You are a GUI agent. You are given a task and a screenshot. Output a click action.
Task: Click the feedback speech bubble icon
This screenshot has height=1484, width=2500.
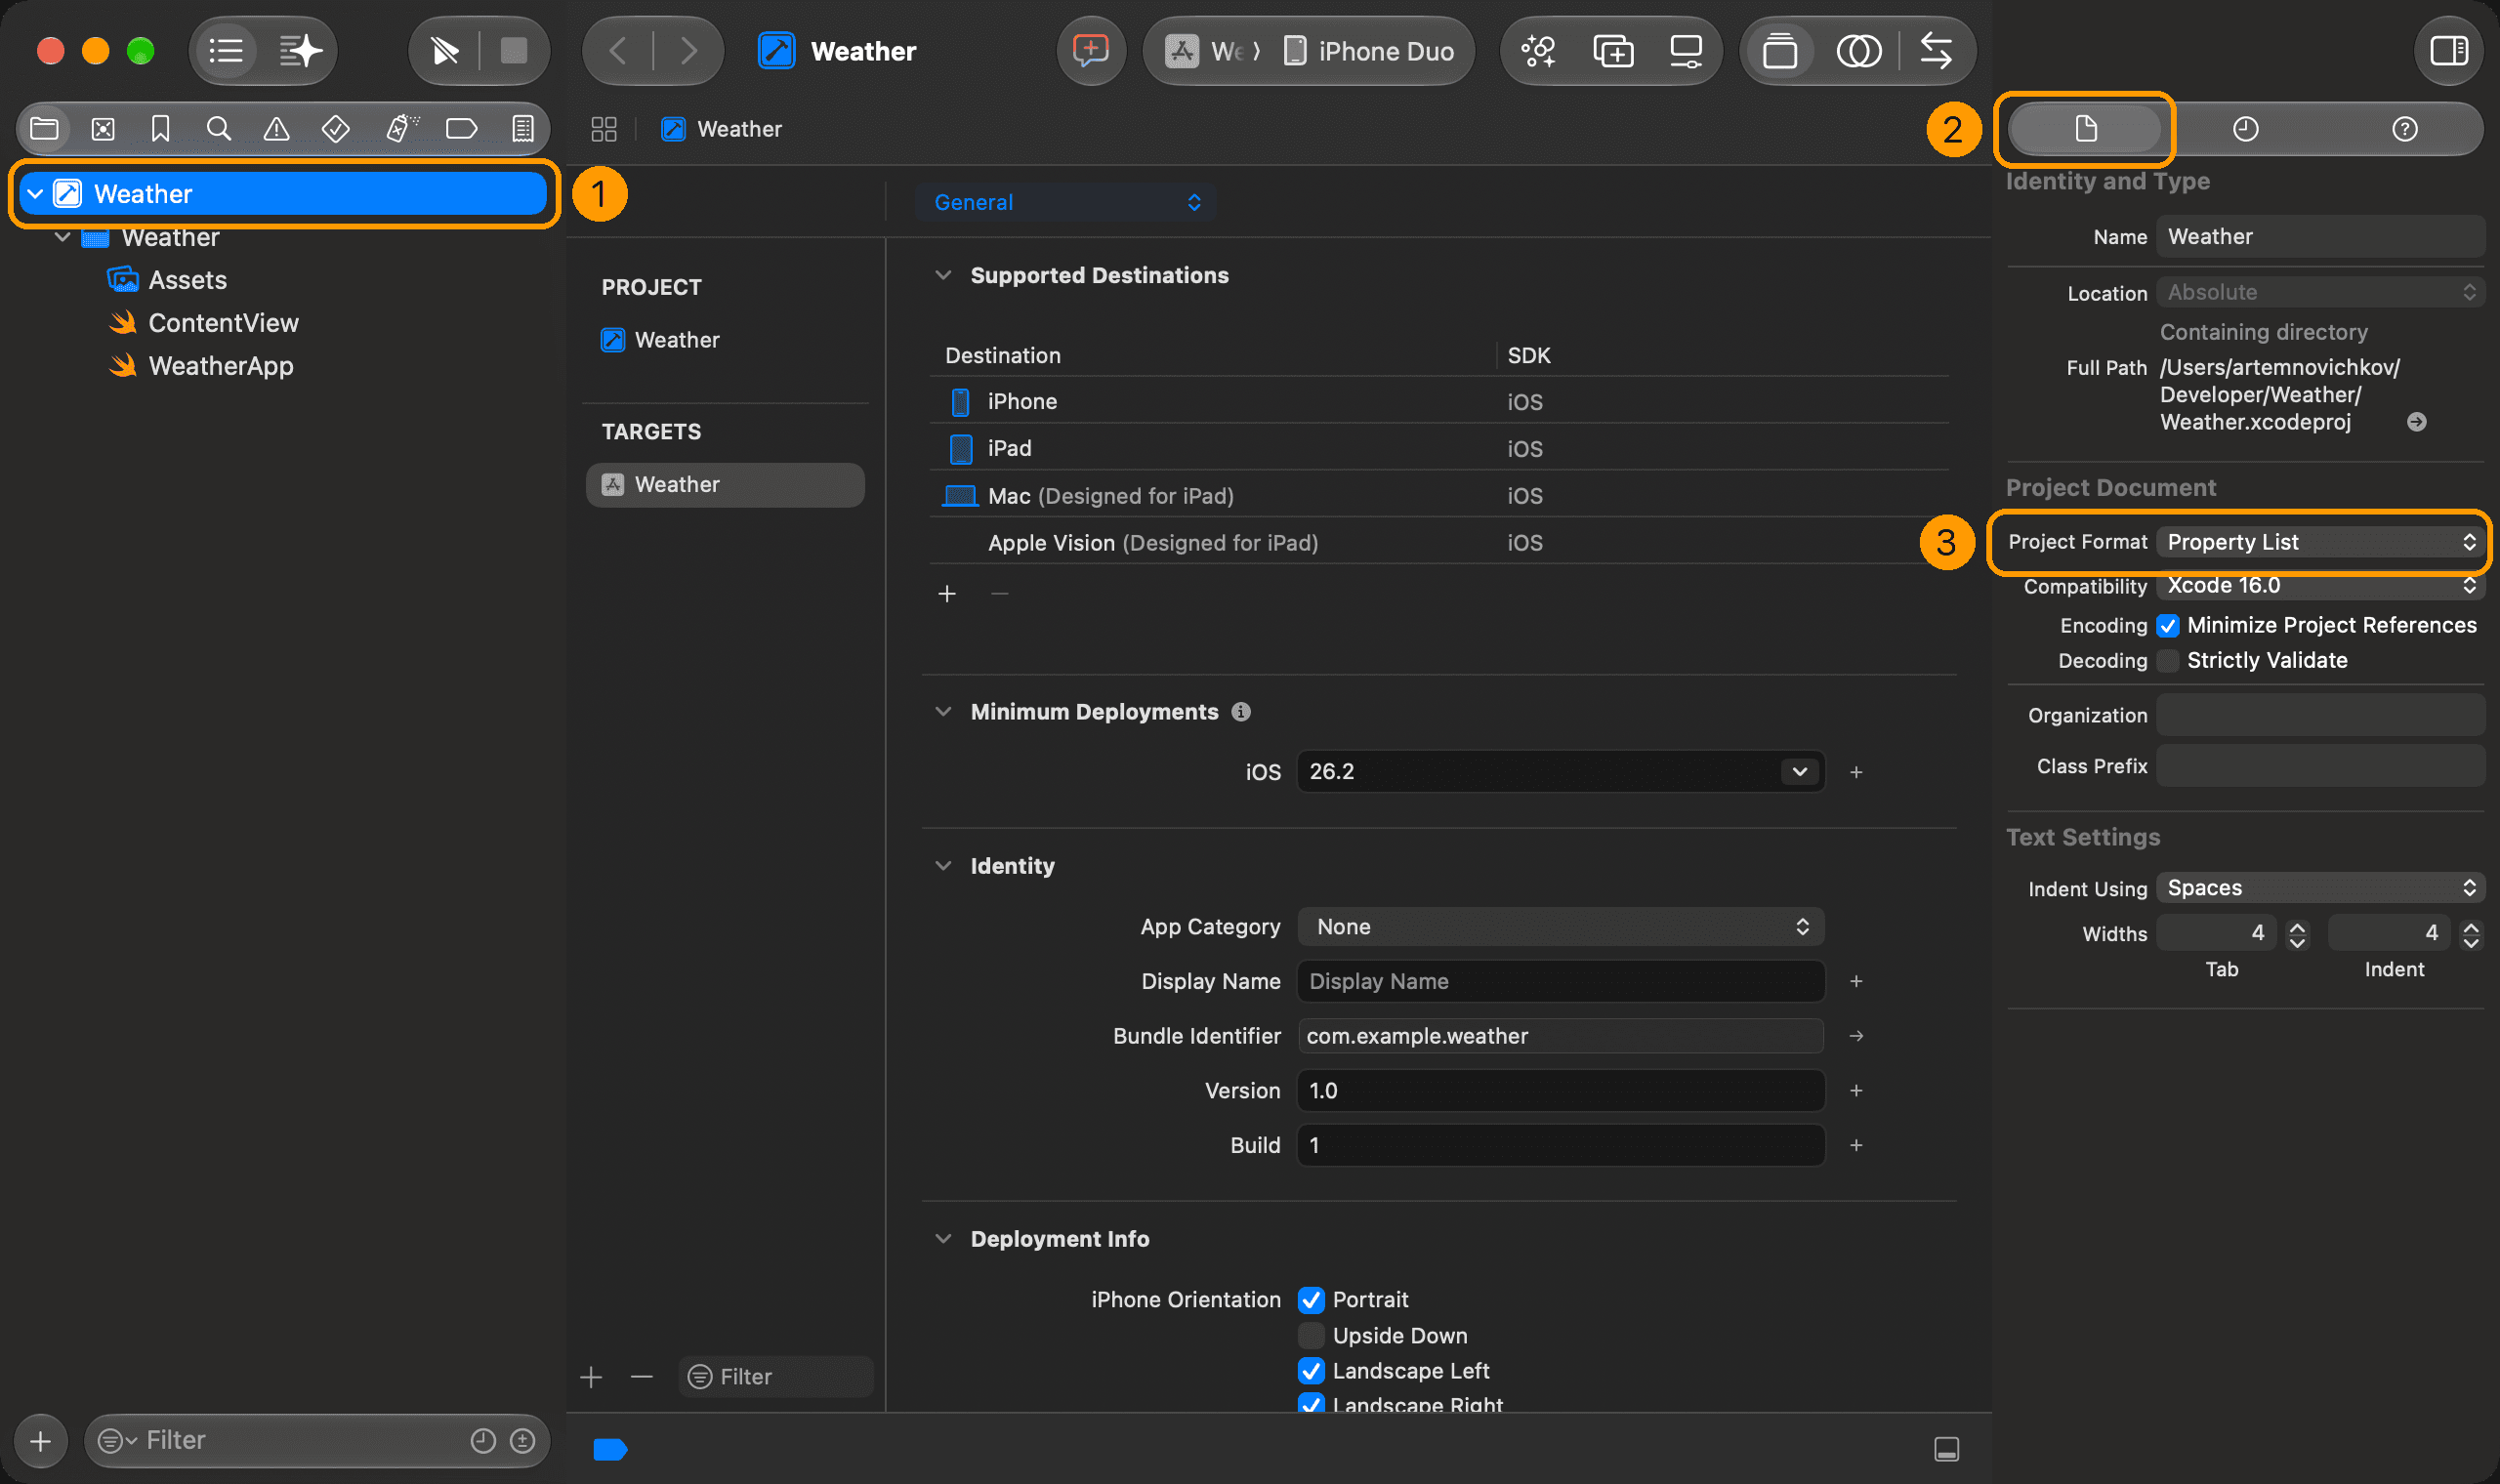(1090, 51)
